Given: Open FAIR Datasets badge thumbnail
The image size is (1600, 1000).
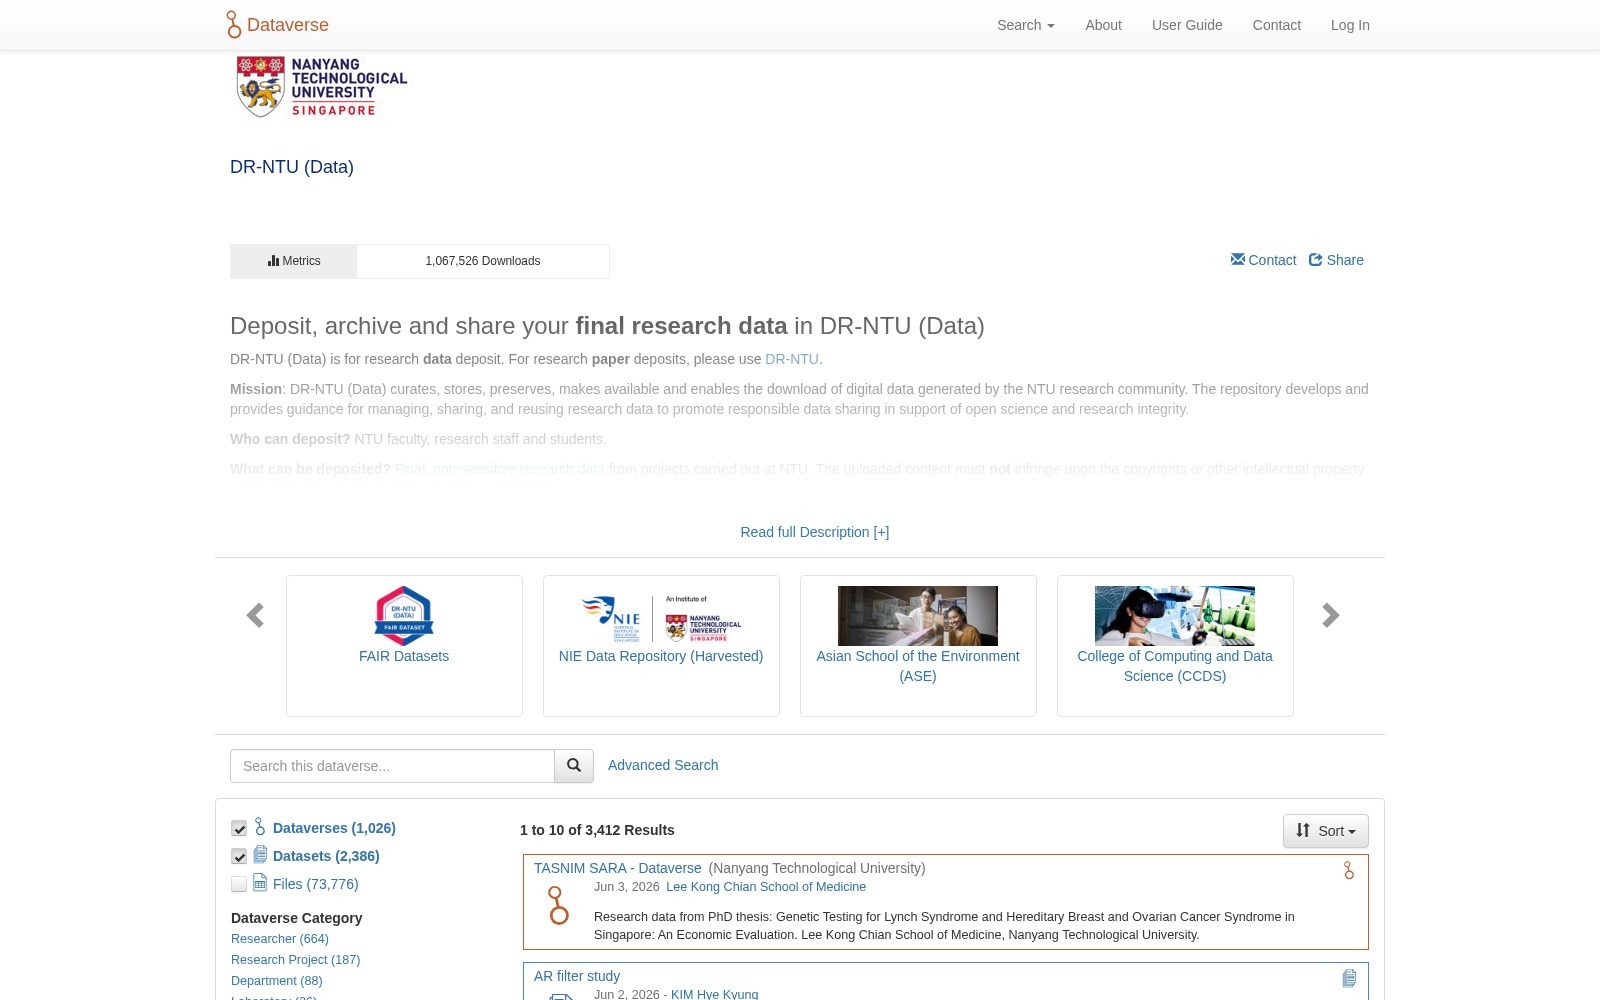Looking at the screenshot, I should click(x=404, y=616).
